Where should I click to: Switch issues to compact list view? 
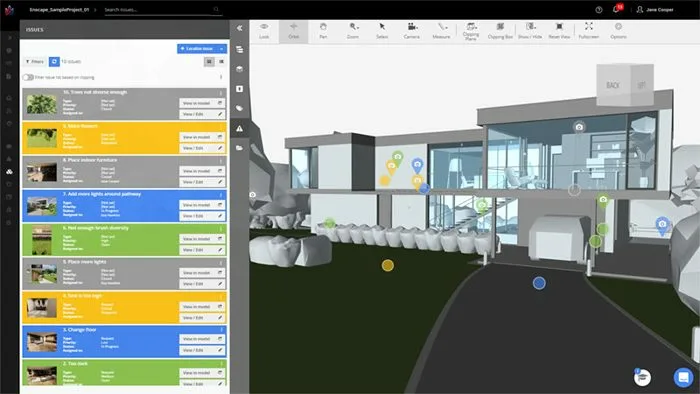pos(221,62)
